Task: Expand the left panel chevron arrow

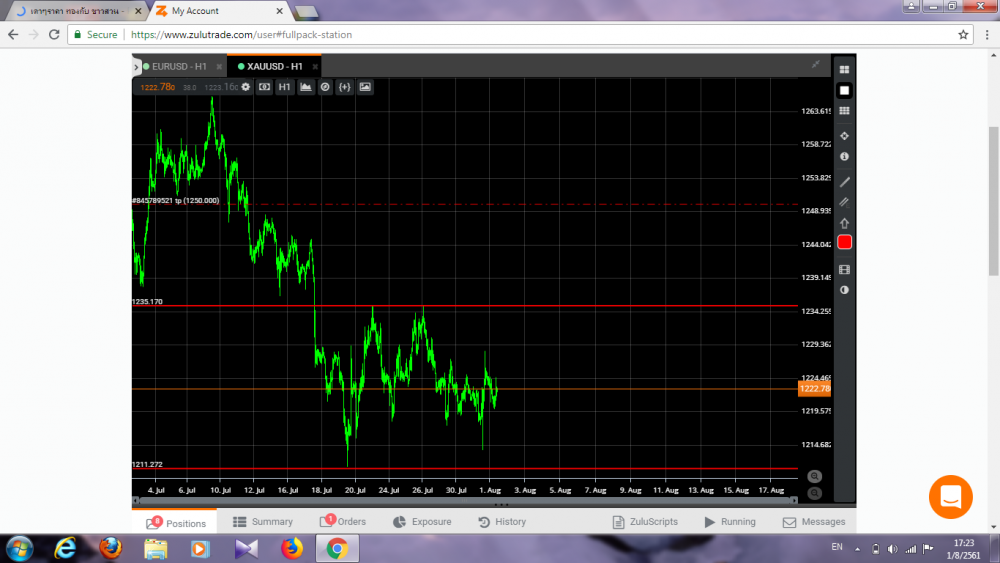Action: click(136, 66)
